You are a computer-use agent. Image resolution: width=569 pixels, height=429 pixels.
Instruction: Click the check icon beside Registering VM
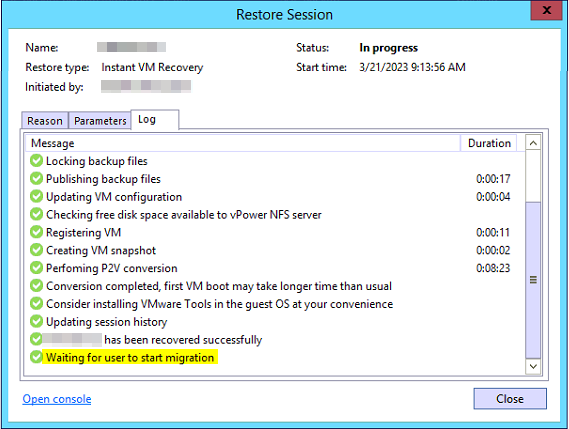point(36,232)
